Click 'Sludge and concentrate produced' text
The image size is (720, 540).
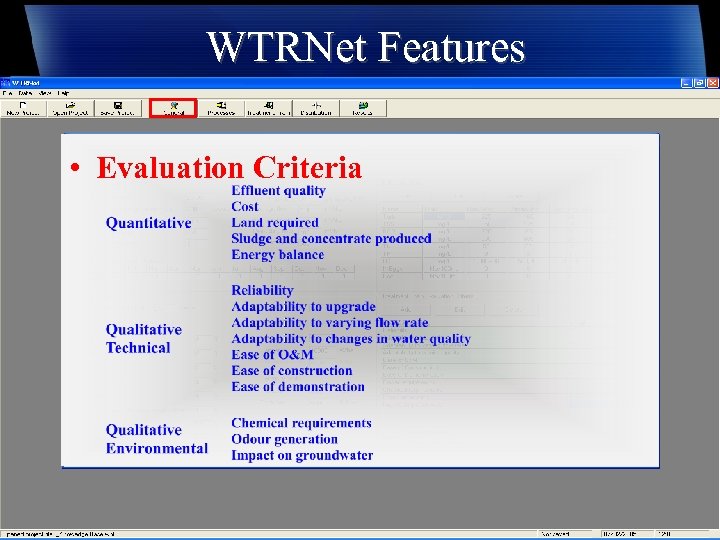click(x=331, y=239)
